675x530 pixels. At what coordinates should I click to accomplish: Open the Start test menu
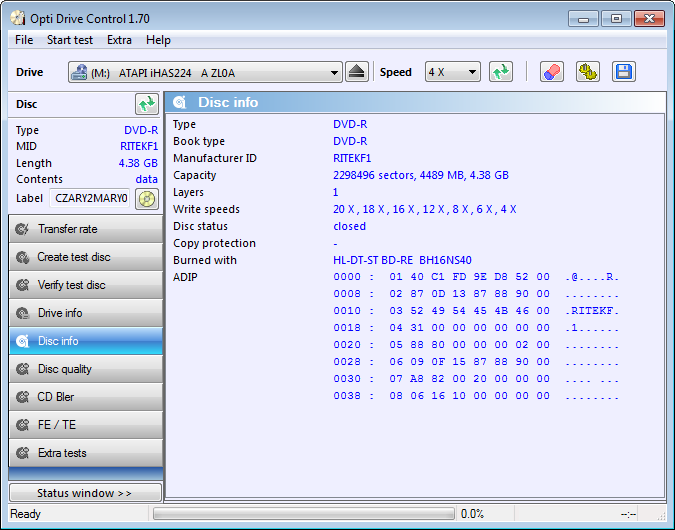tap(70, 40)
